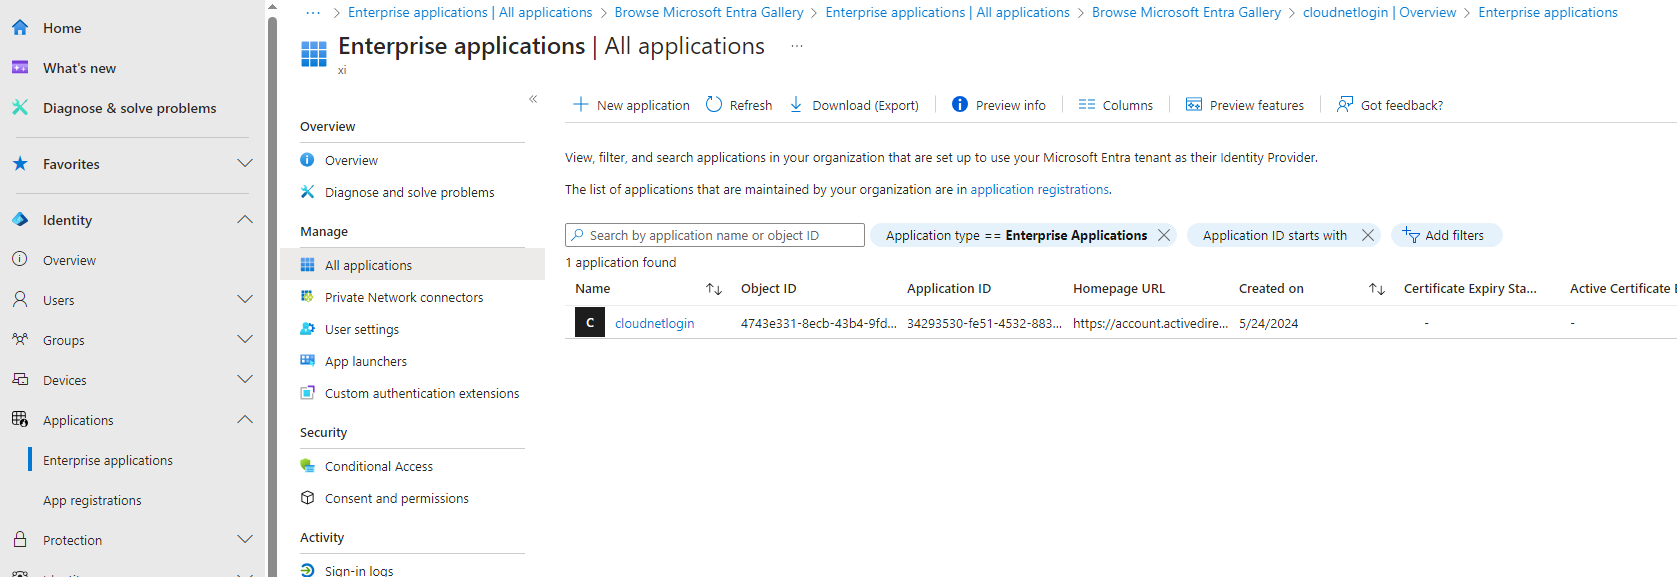Open Preview features

coord(1245,105)
